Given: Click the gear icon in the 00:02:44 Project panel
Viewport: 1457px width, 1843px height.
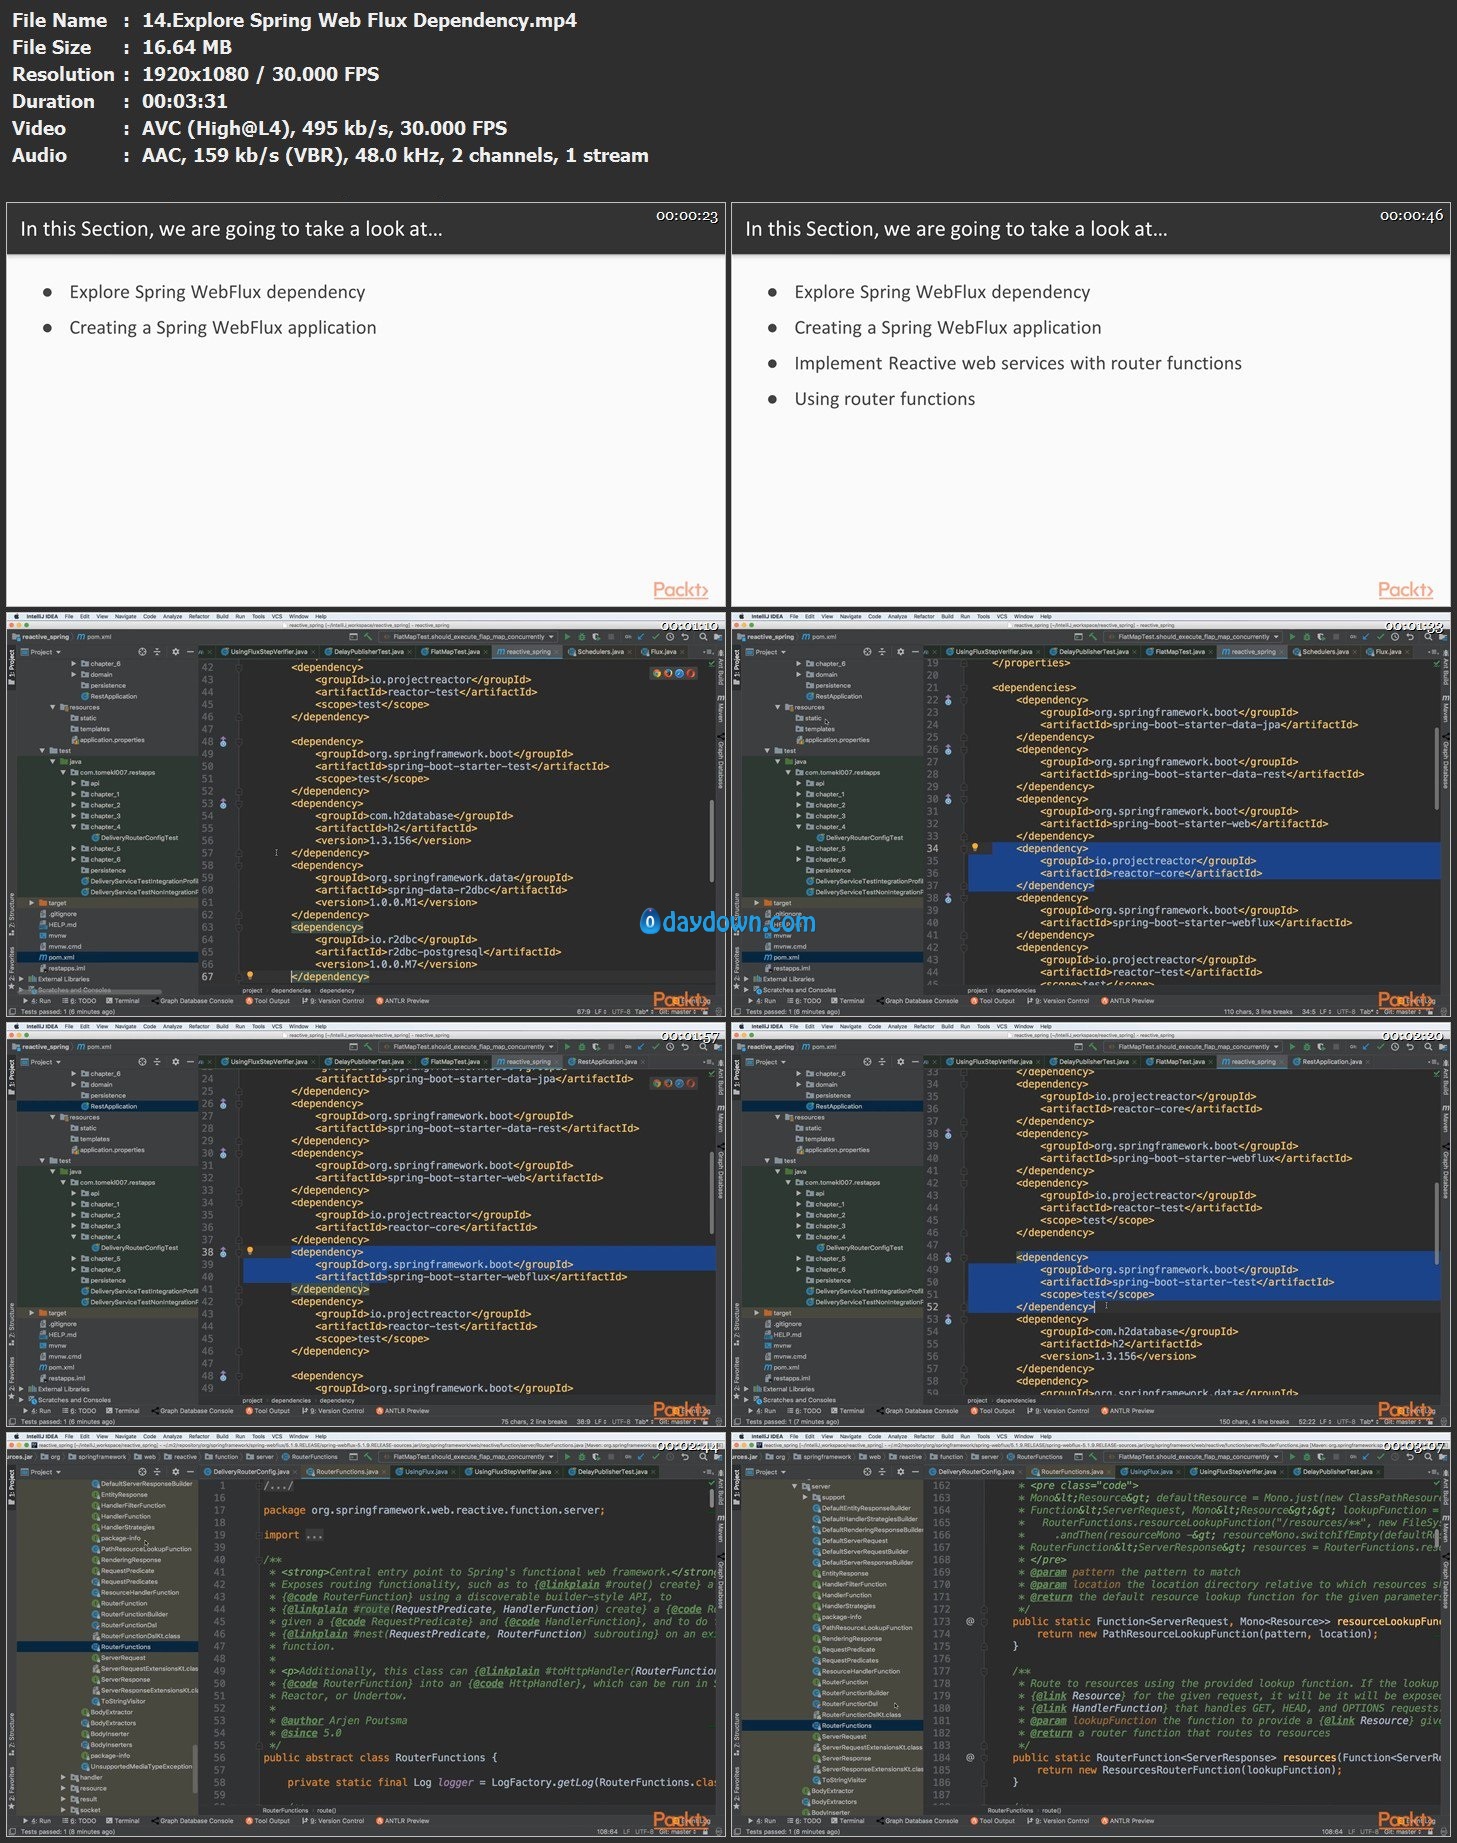Looking at the screenshot, I should [175, 1472].
